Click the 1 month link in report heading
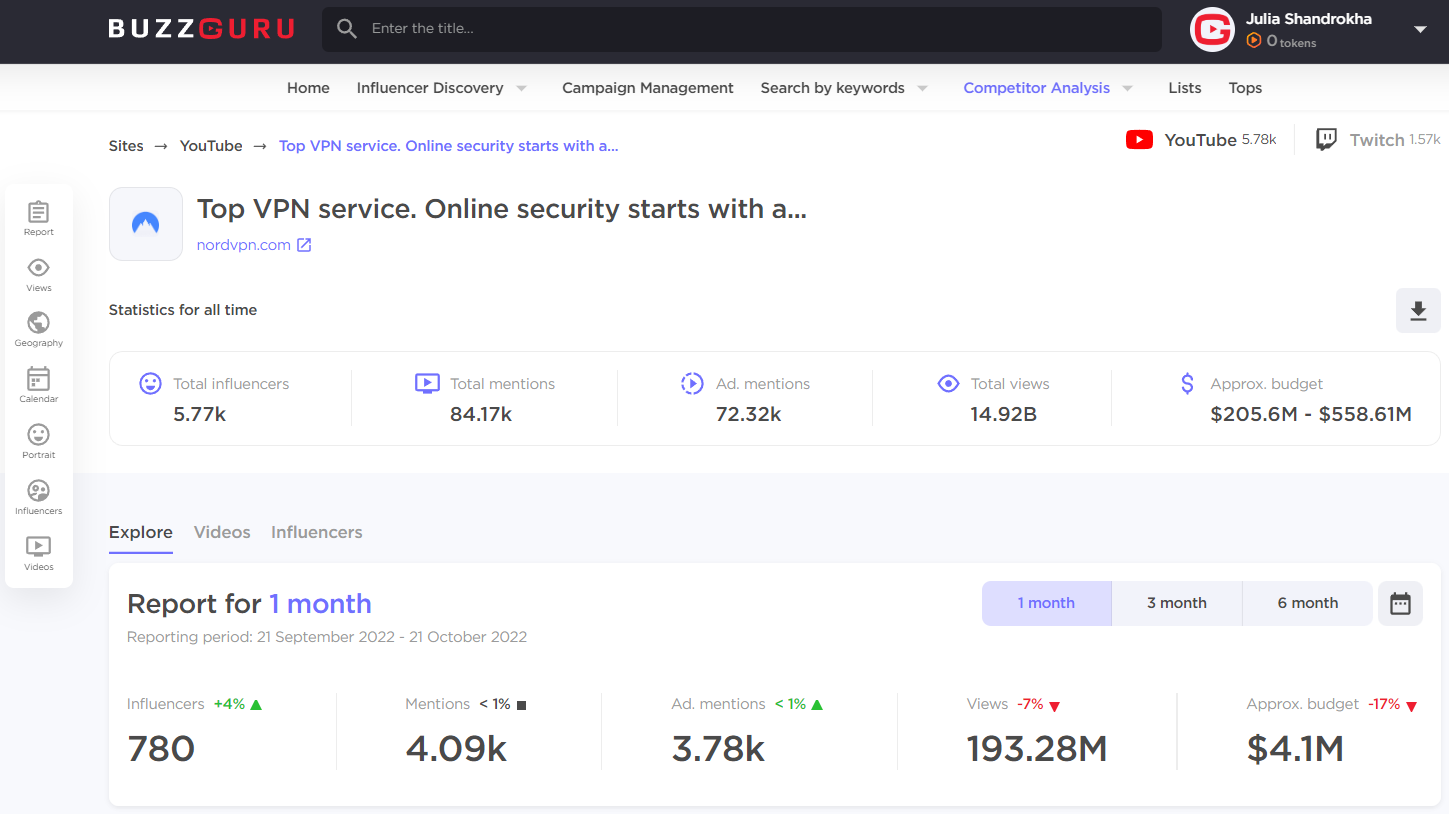This screenshot has width=1449, height=814. 320,604
